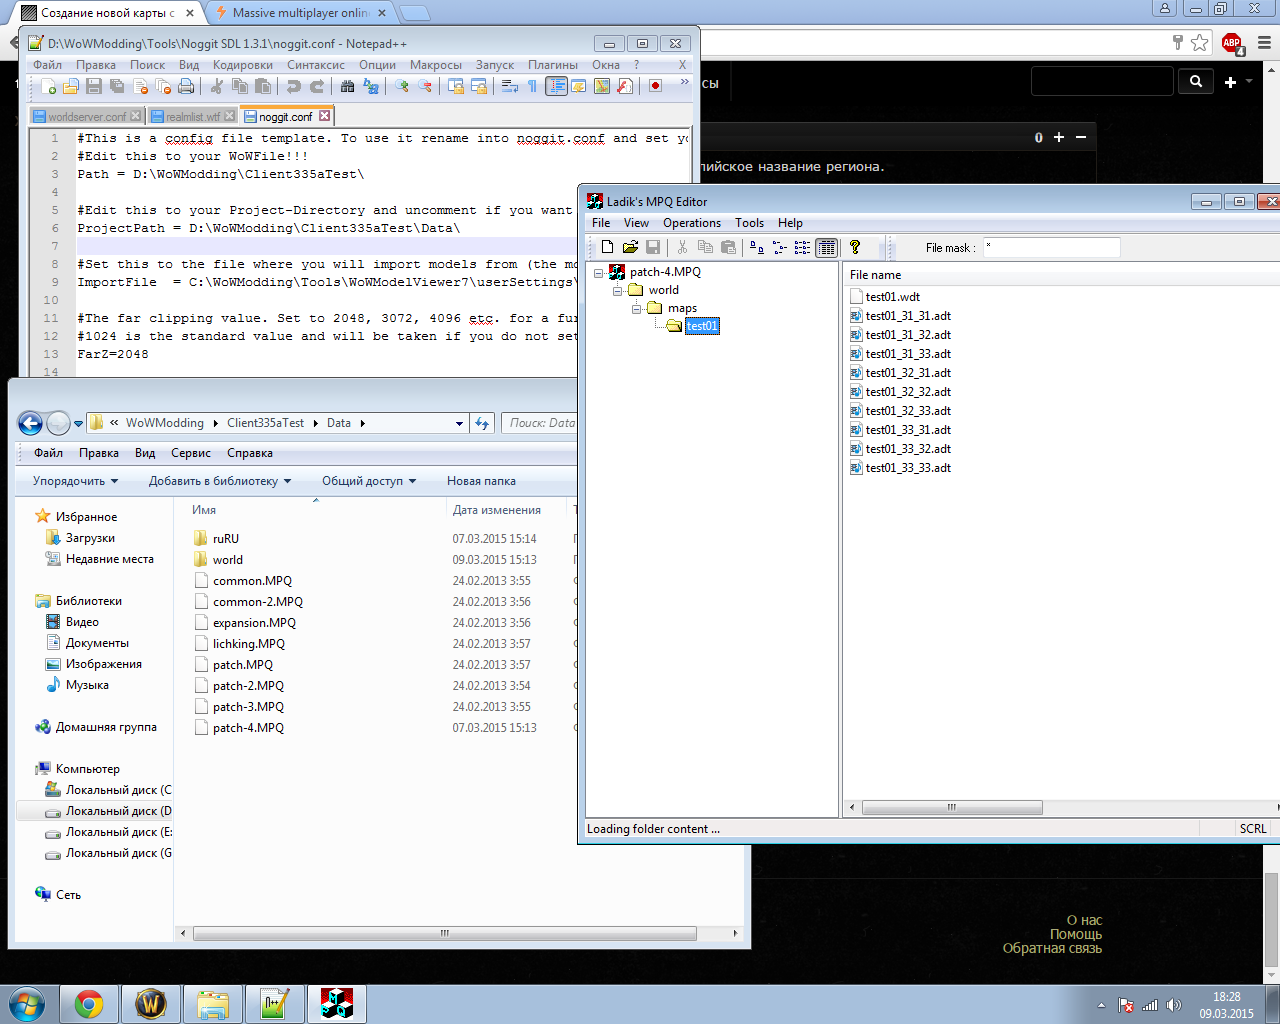1280x1024 pixels.
Task: Click the Open file icon in Notepad++ toolbar
Action: pyautogui.click(x=71, y=87)
